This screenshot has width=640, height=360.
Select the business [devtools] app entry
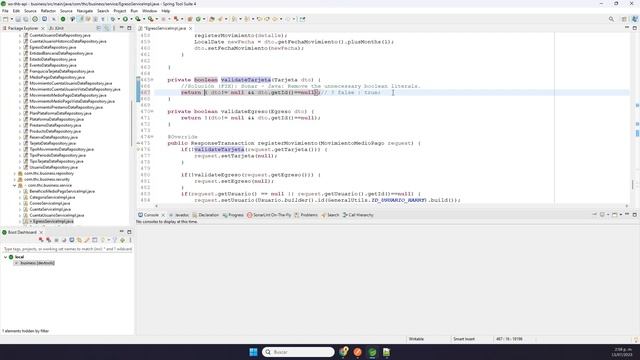point(37,263)
